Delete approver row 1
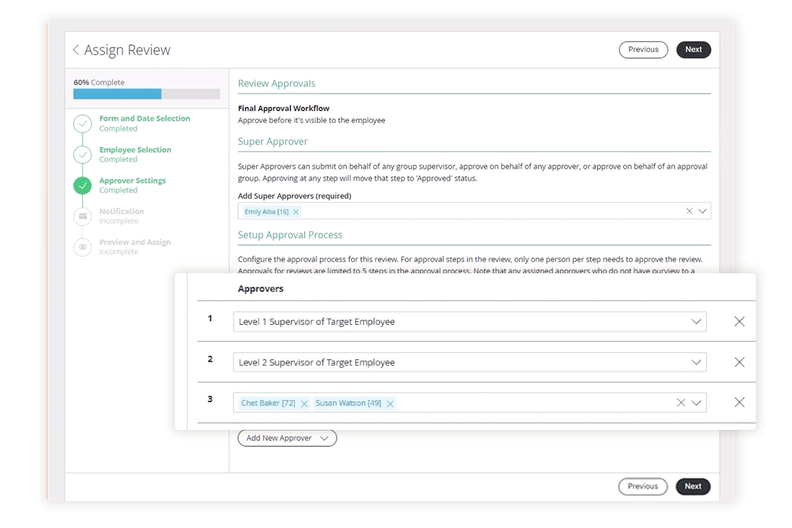This screenshot has height=528, width=792. point(739,321)
